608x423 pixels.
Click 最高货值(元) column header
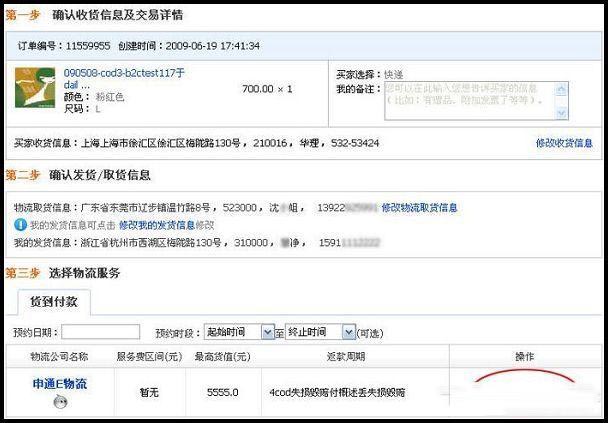(x=223, y=357)
